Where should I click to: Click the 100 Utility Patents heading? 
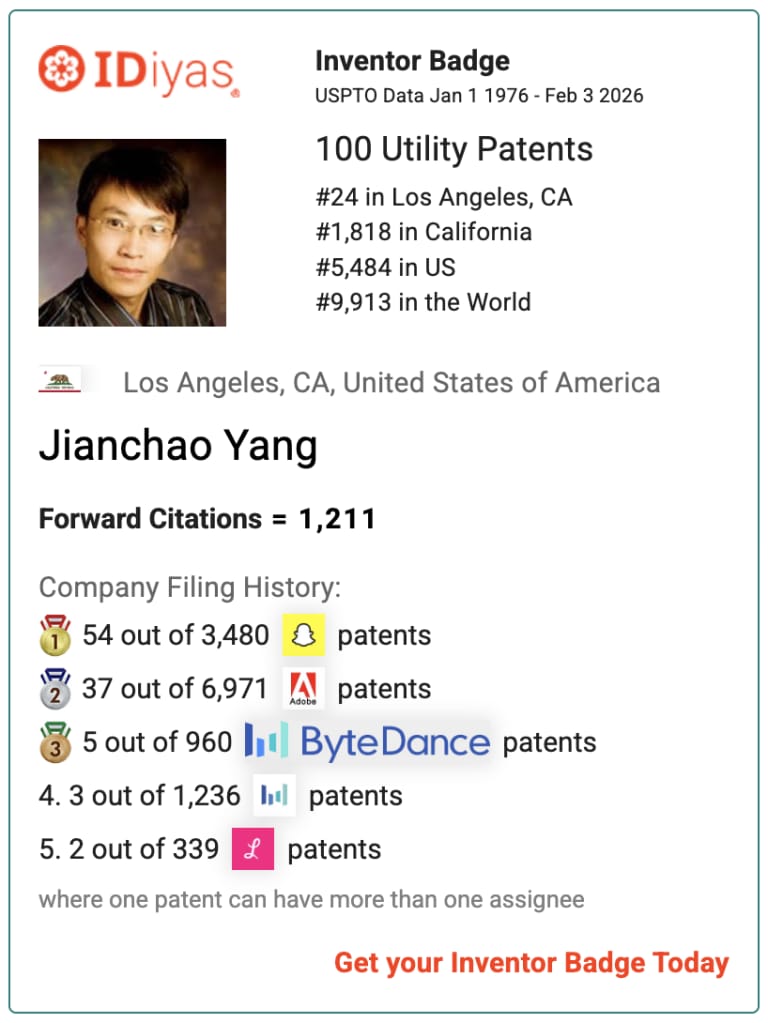click(x=454, y=149)
